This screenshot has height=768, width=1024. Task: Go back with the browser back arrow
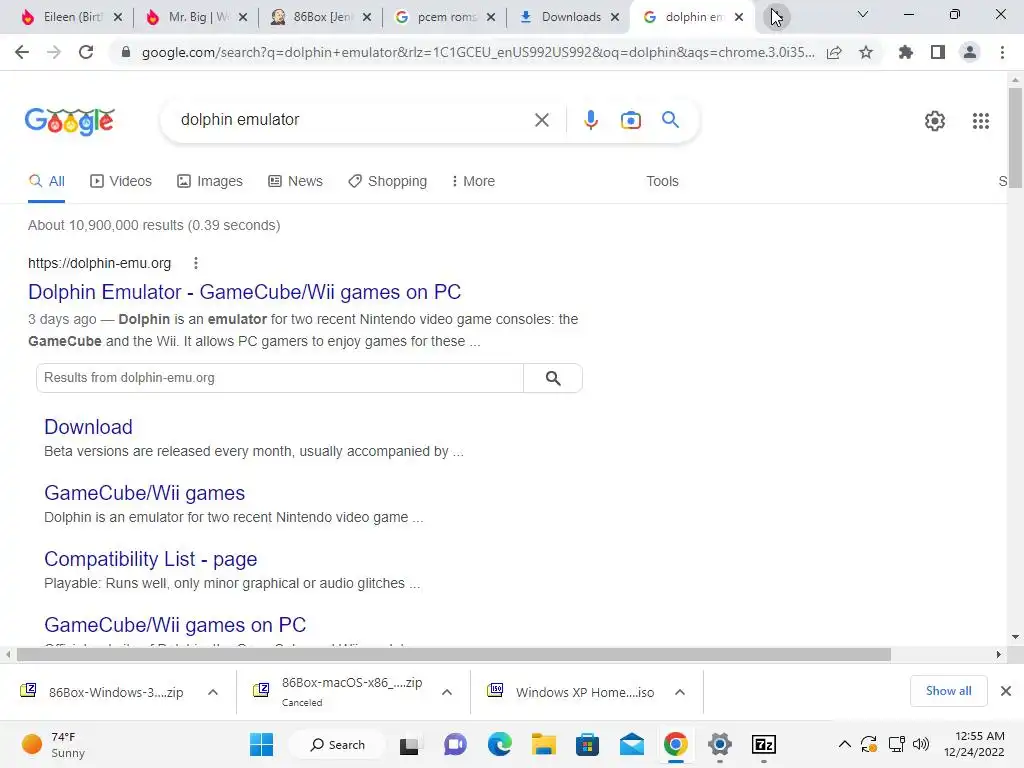(x=22, y=52)
